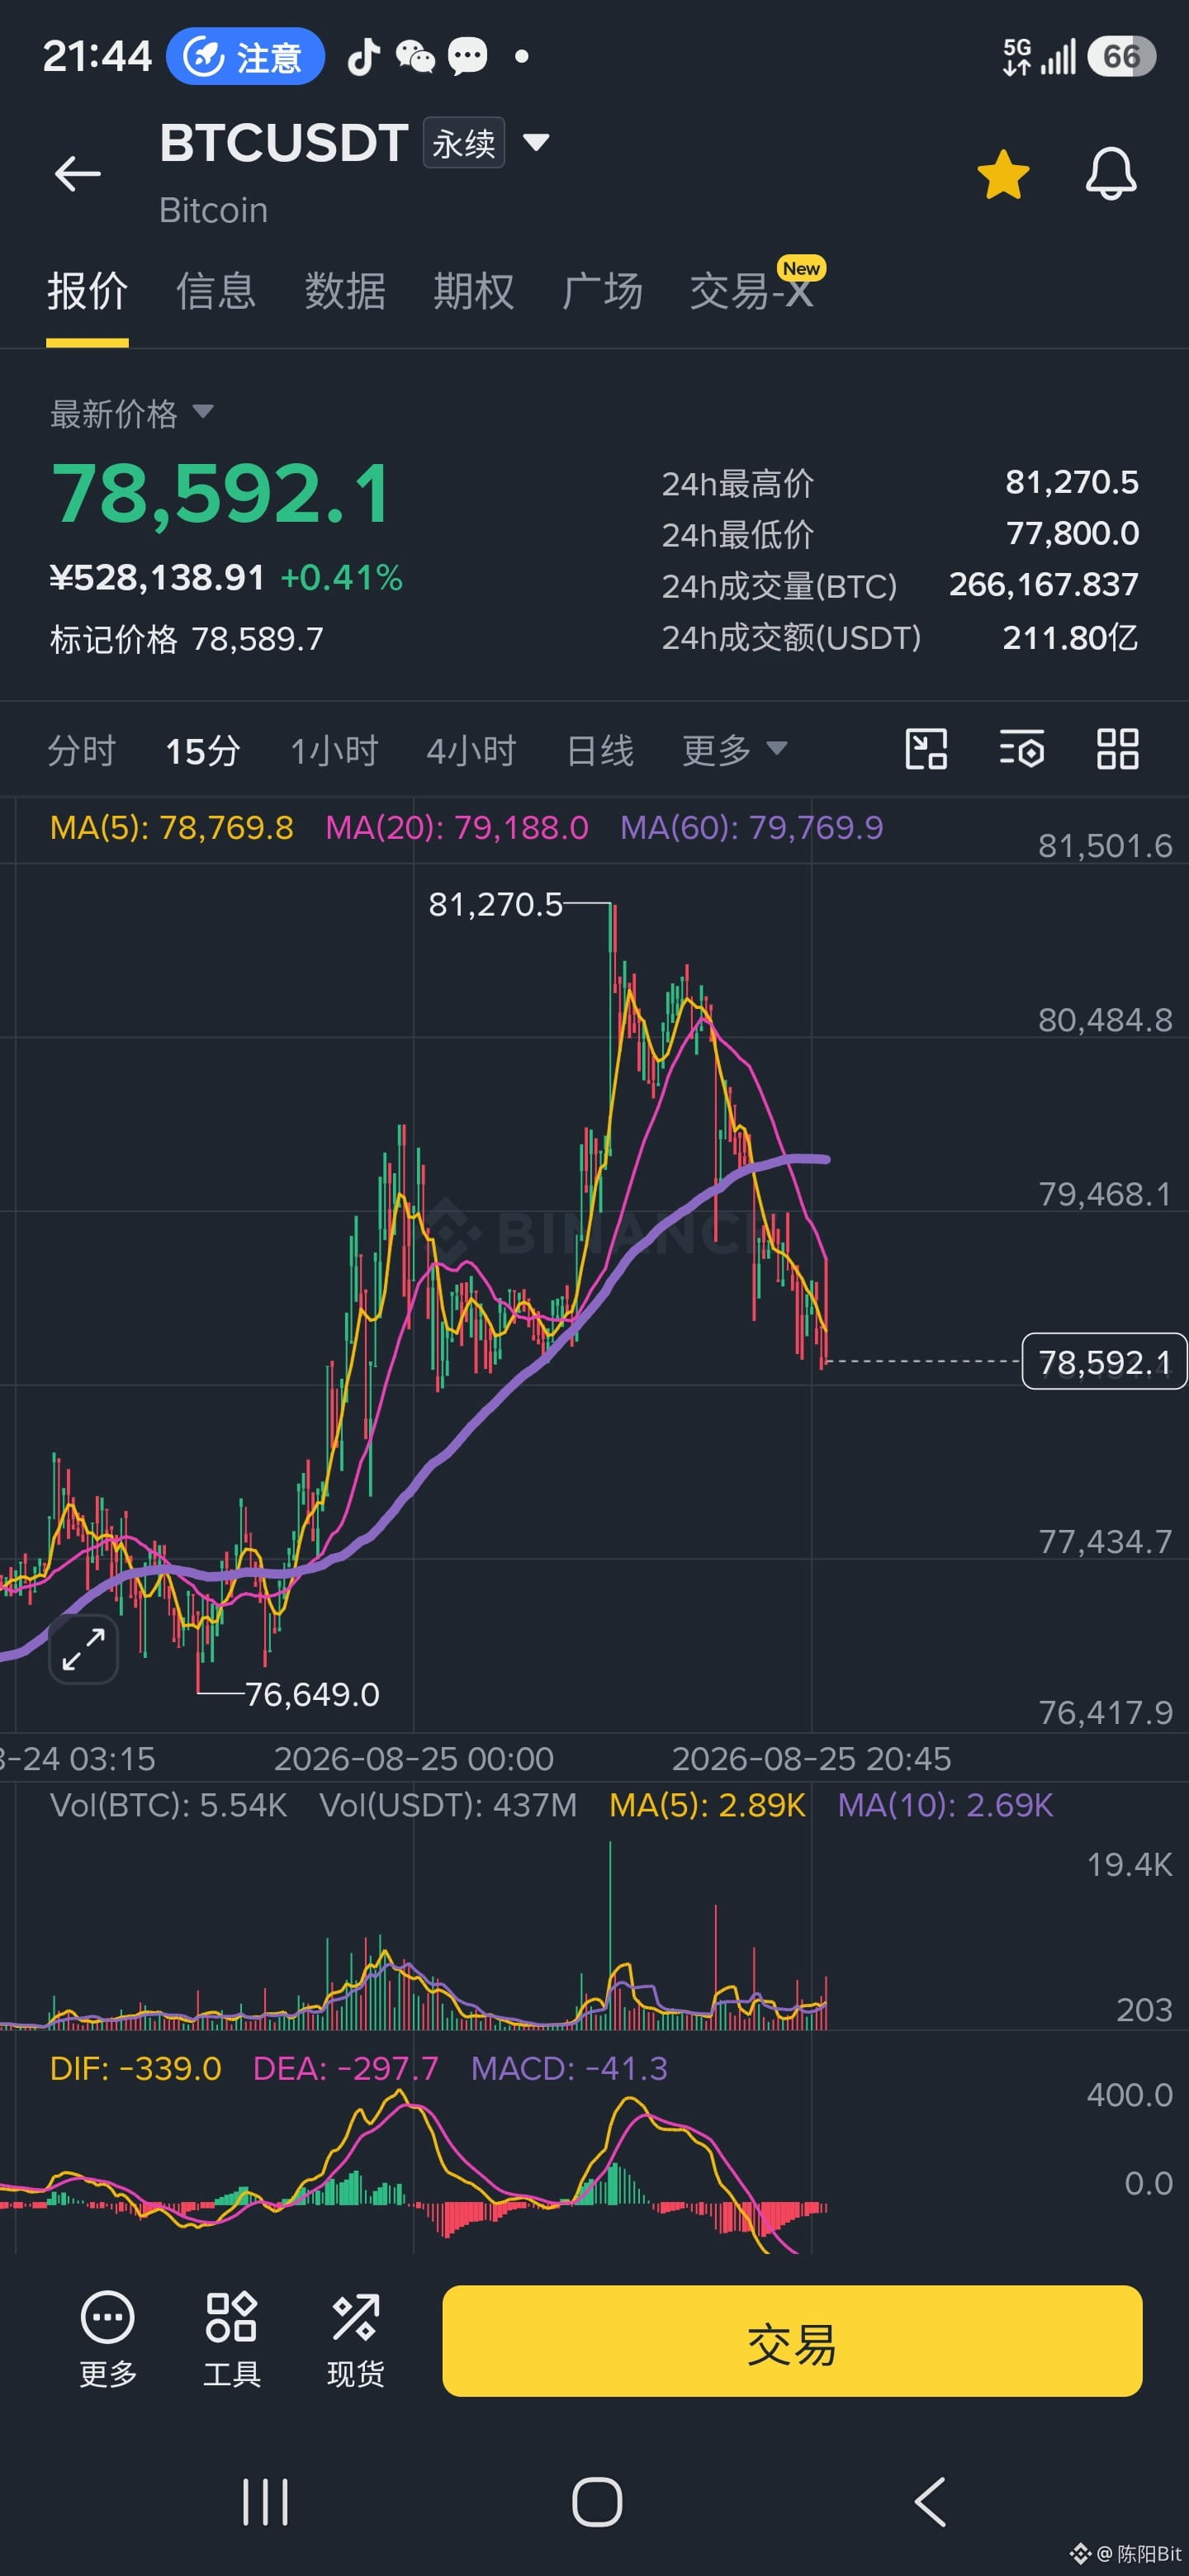
Task: Tap the 注意 notification pill in status bar
Action: pyautogui.click(x=245, y=56)
